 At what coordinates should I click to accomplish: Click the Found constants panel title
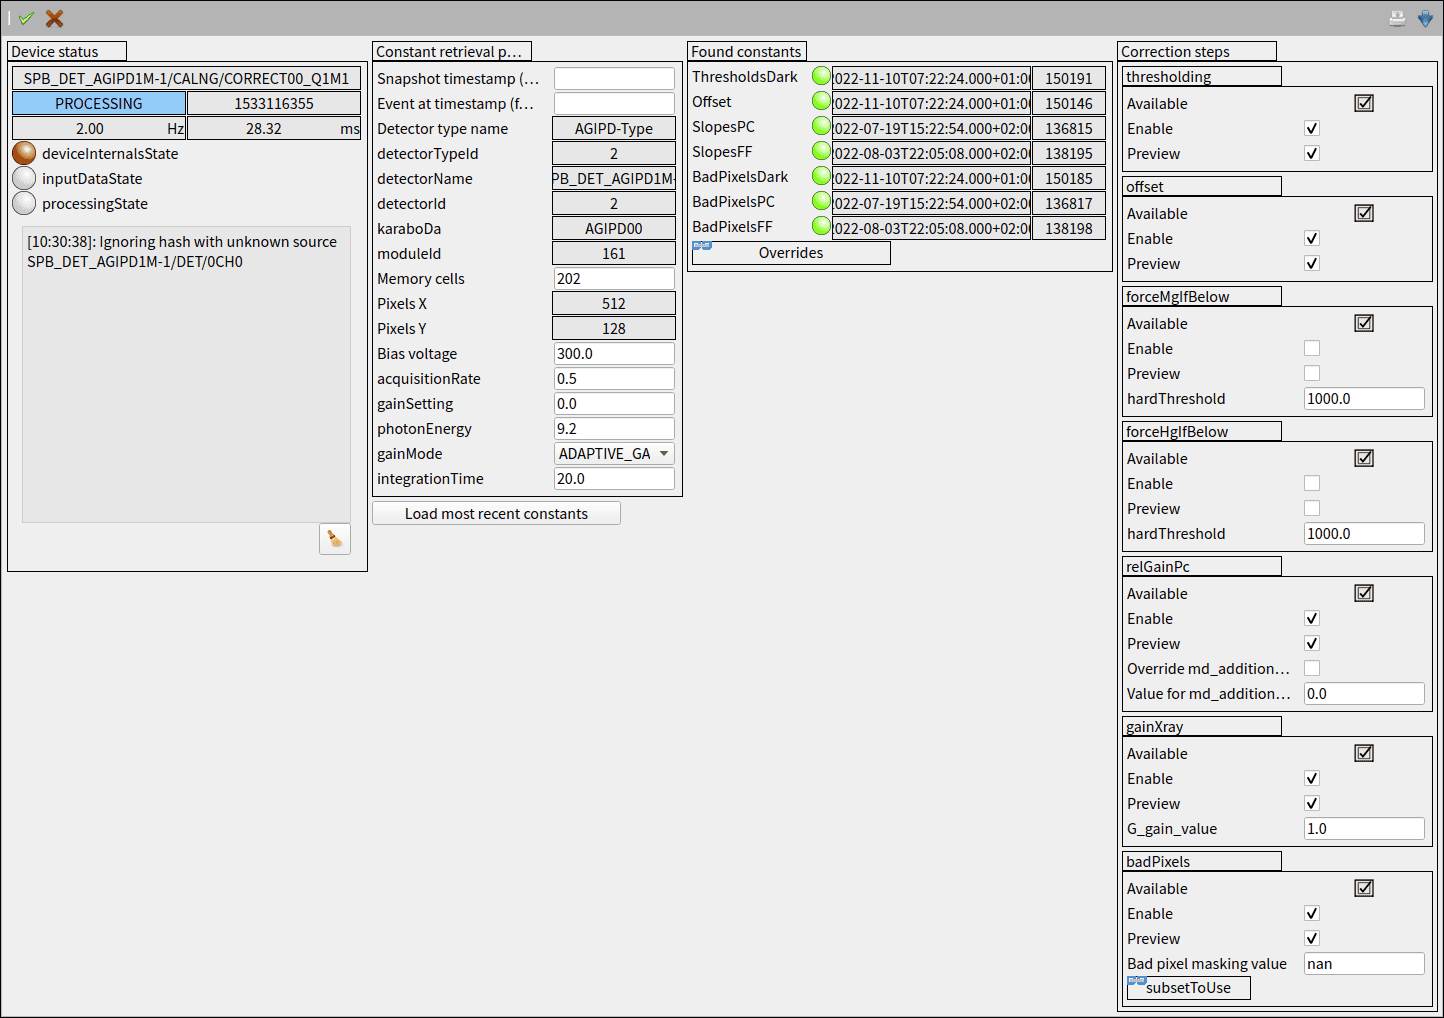coord(746,51)
